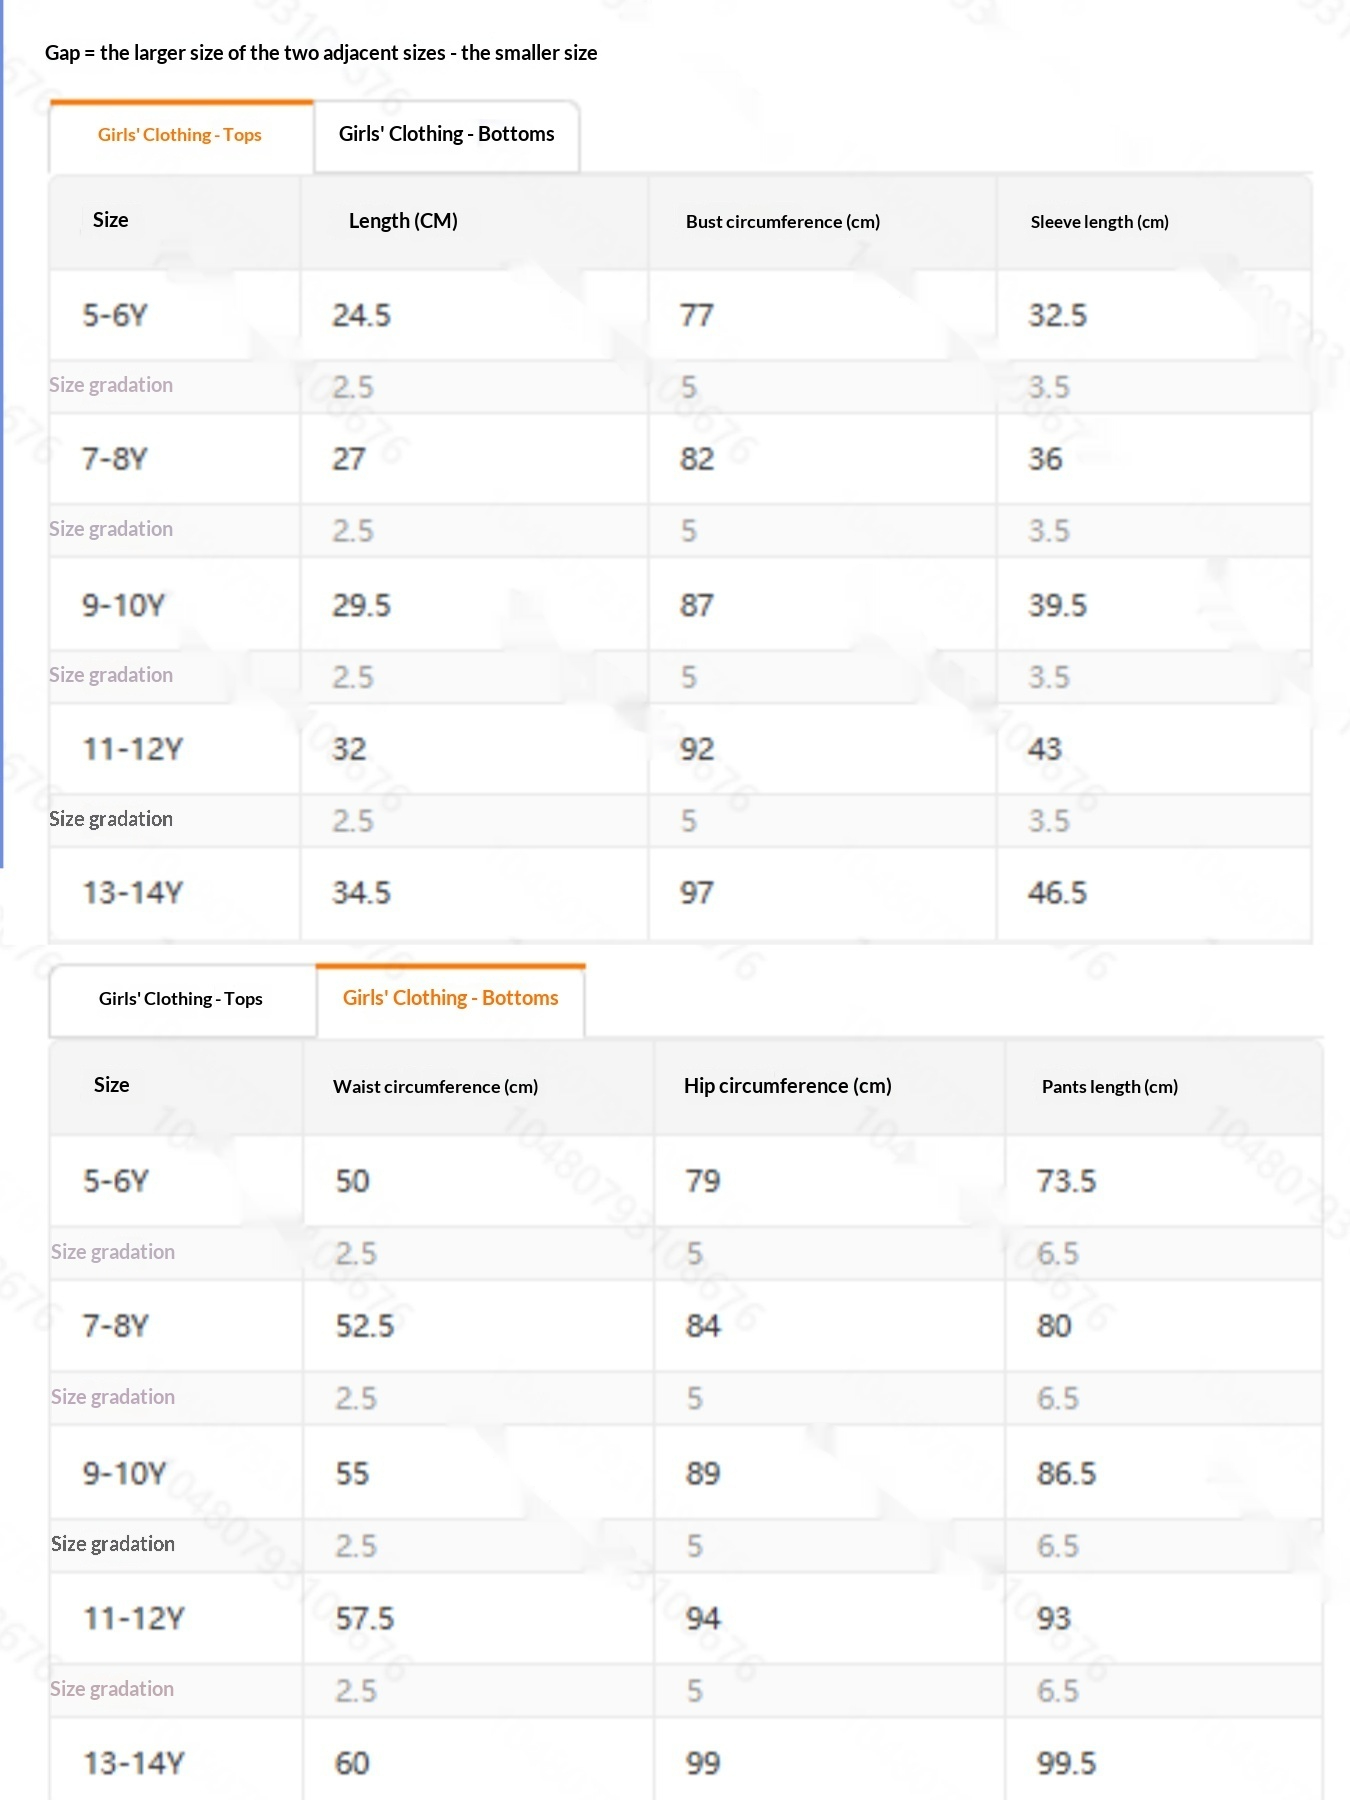Open the inactive black-text Tops tab

coord(181,999)
